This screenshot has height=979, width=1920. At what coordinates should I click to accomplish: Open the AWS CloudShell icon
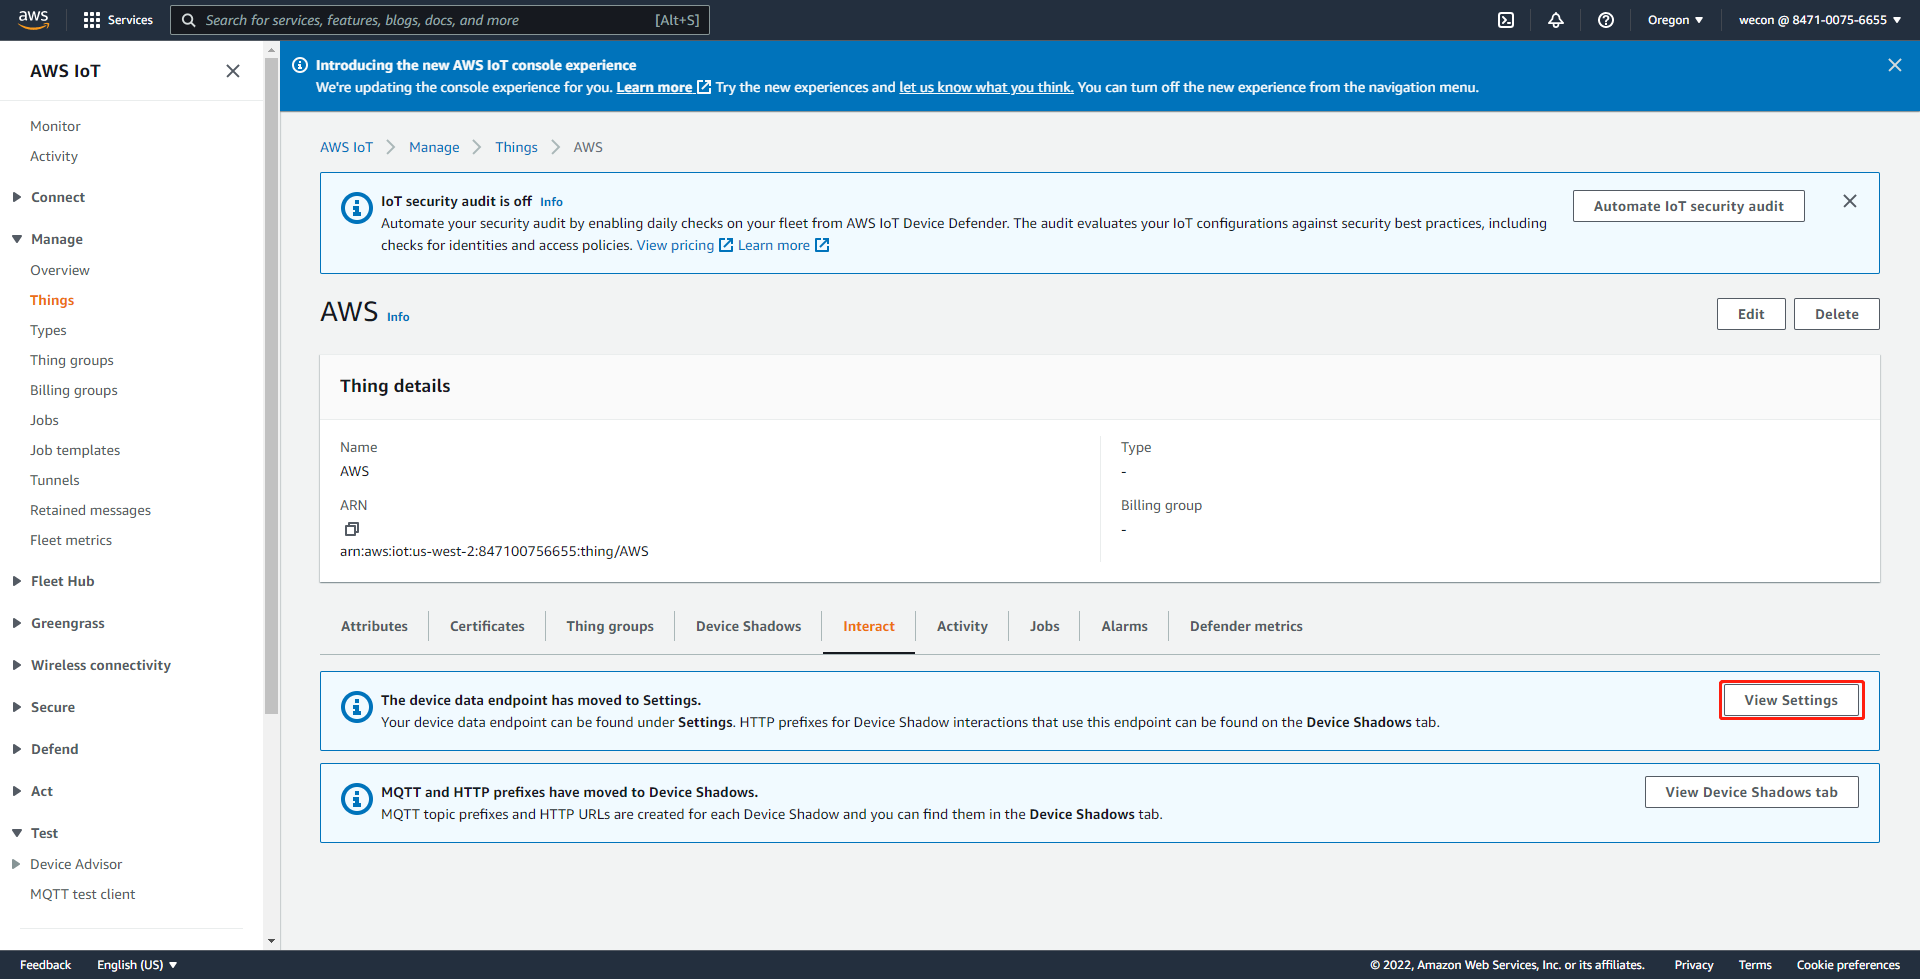1506,20
